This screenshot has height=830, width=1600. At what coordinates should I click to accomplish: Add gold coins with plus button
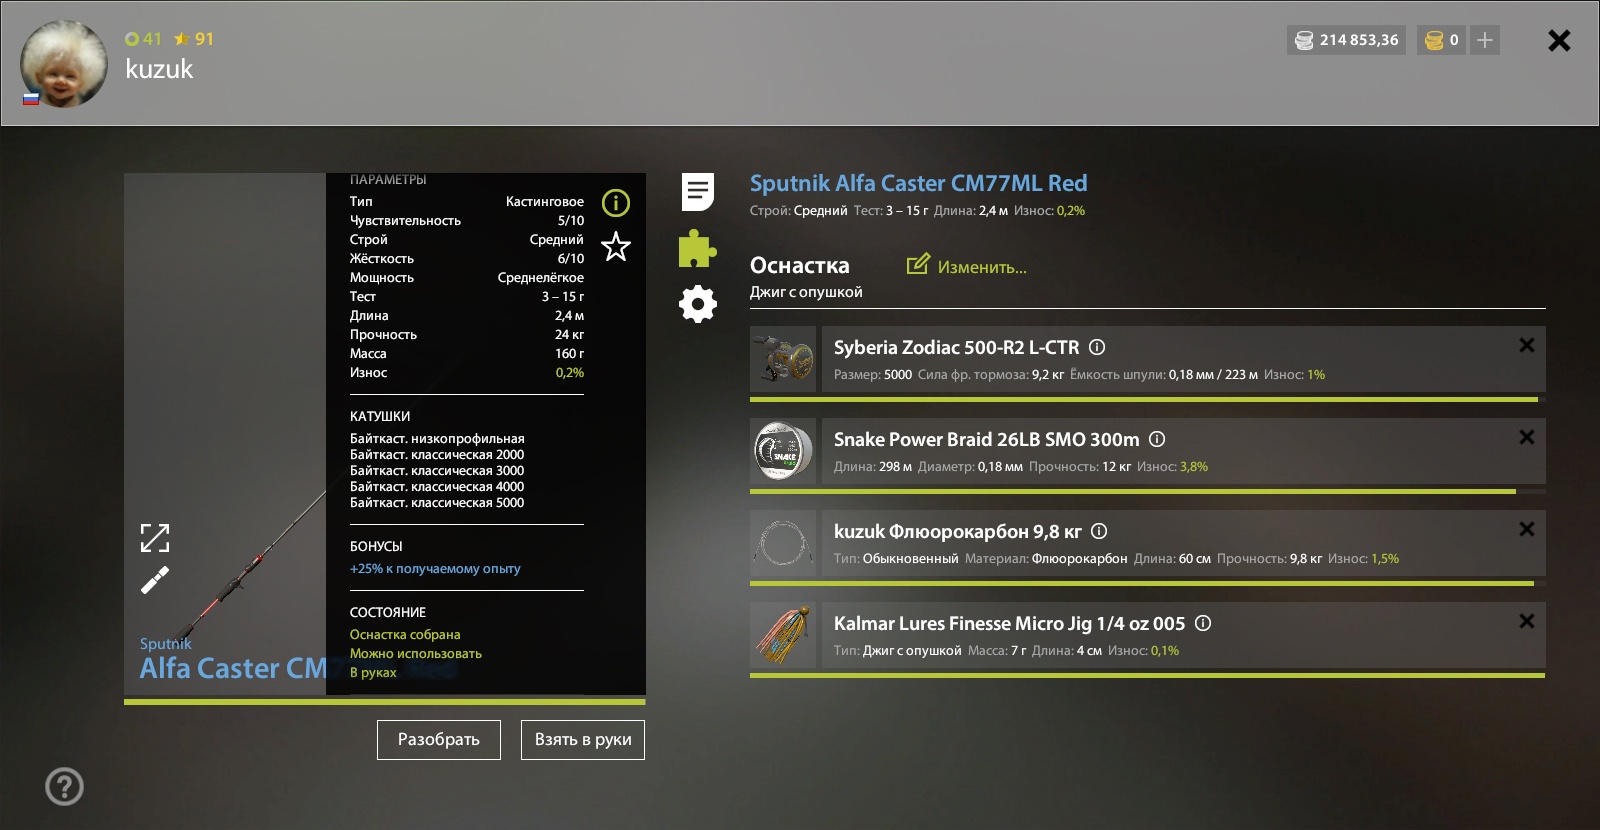(x=1485, y=40)
